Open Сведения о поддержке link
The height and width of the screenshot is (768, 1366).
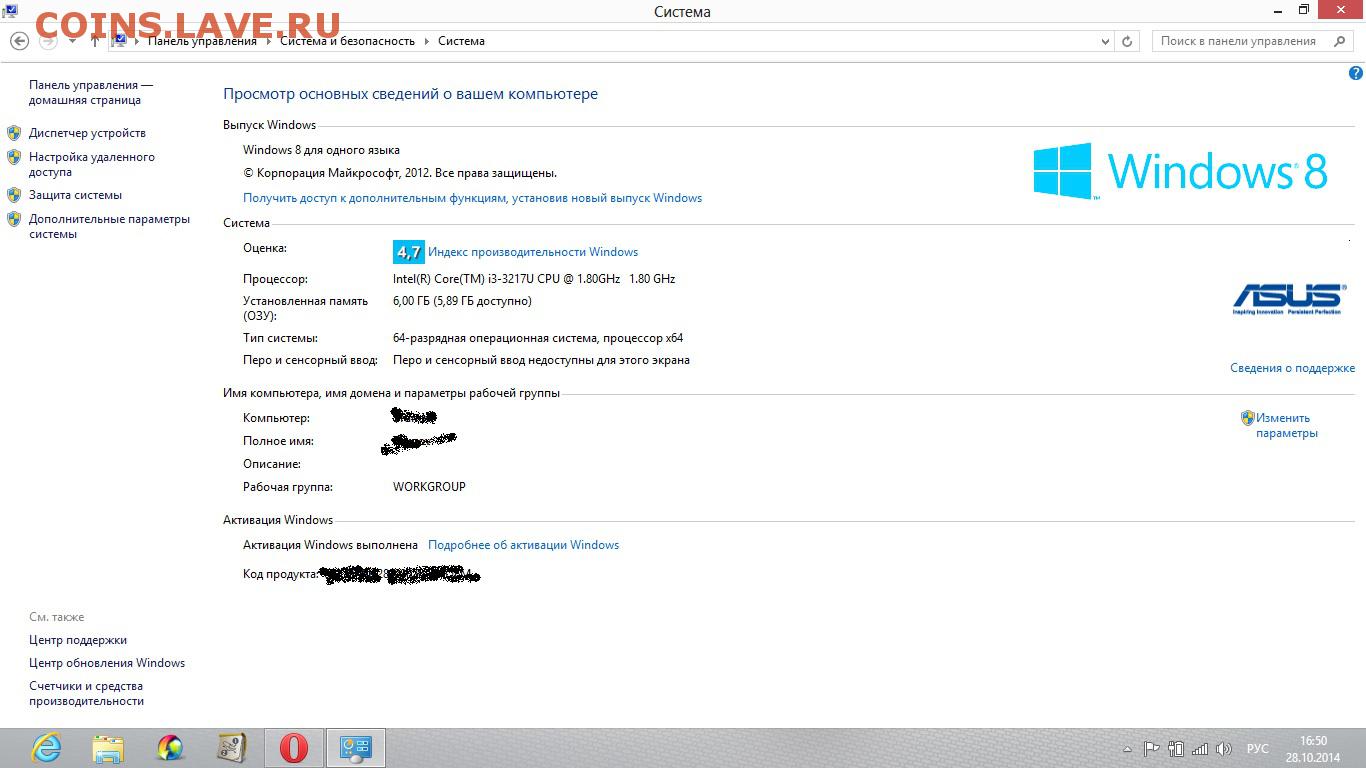[x=1292, y=368]
